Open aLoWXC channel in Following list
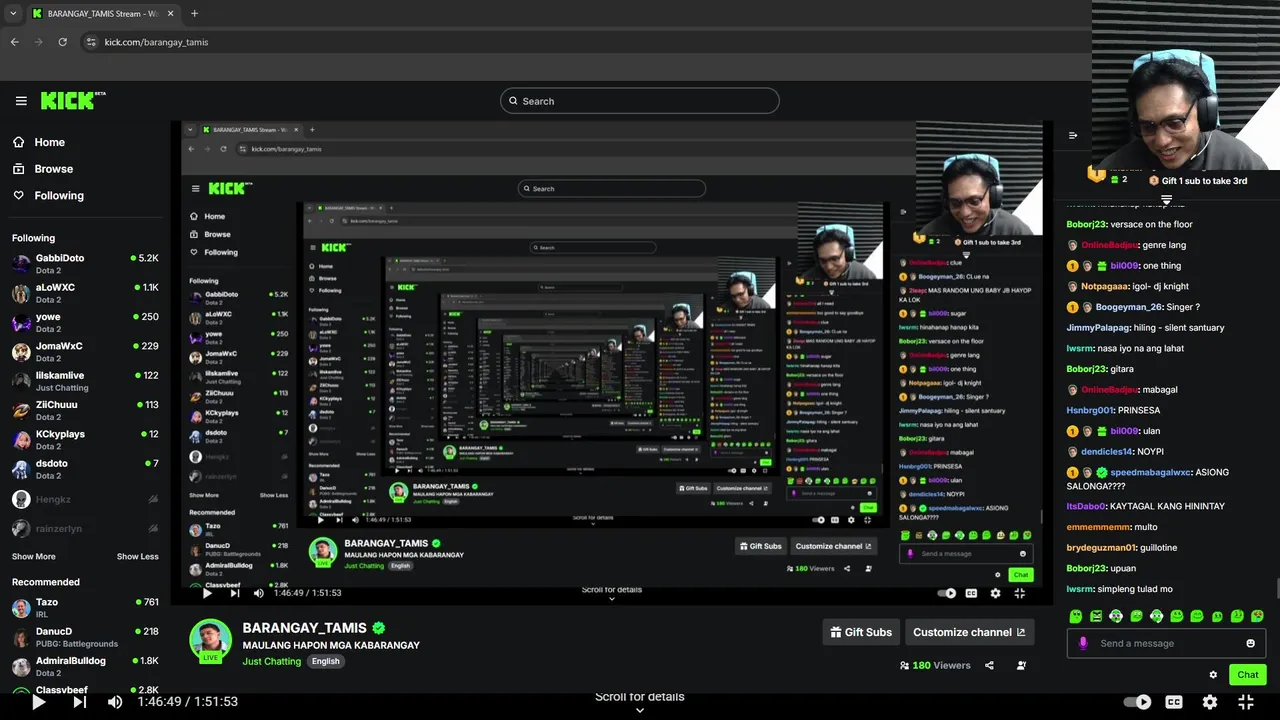1280x720 pixels. tap(85, 293)
